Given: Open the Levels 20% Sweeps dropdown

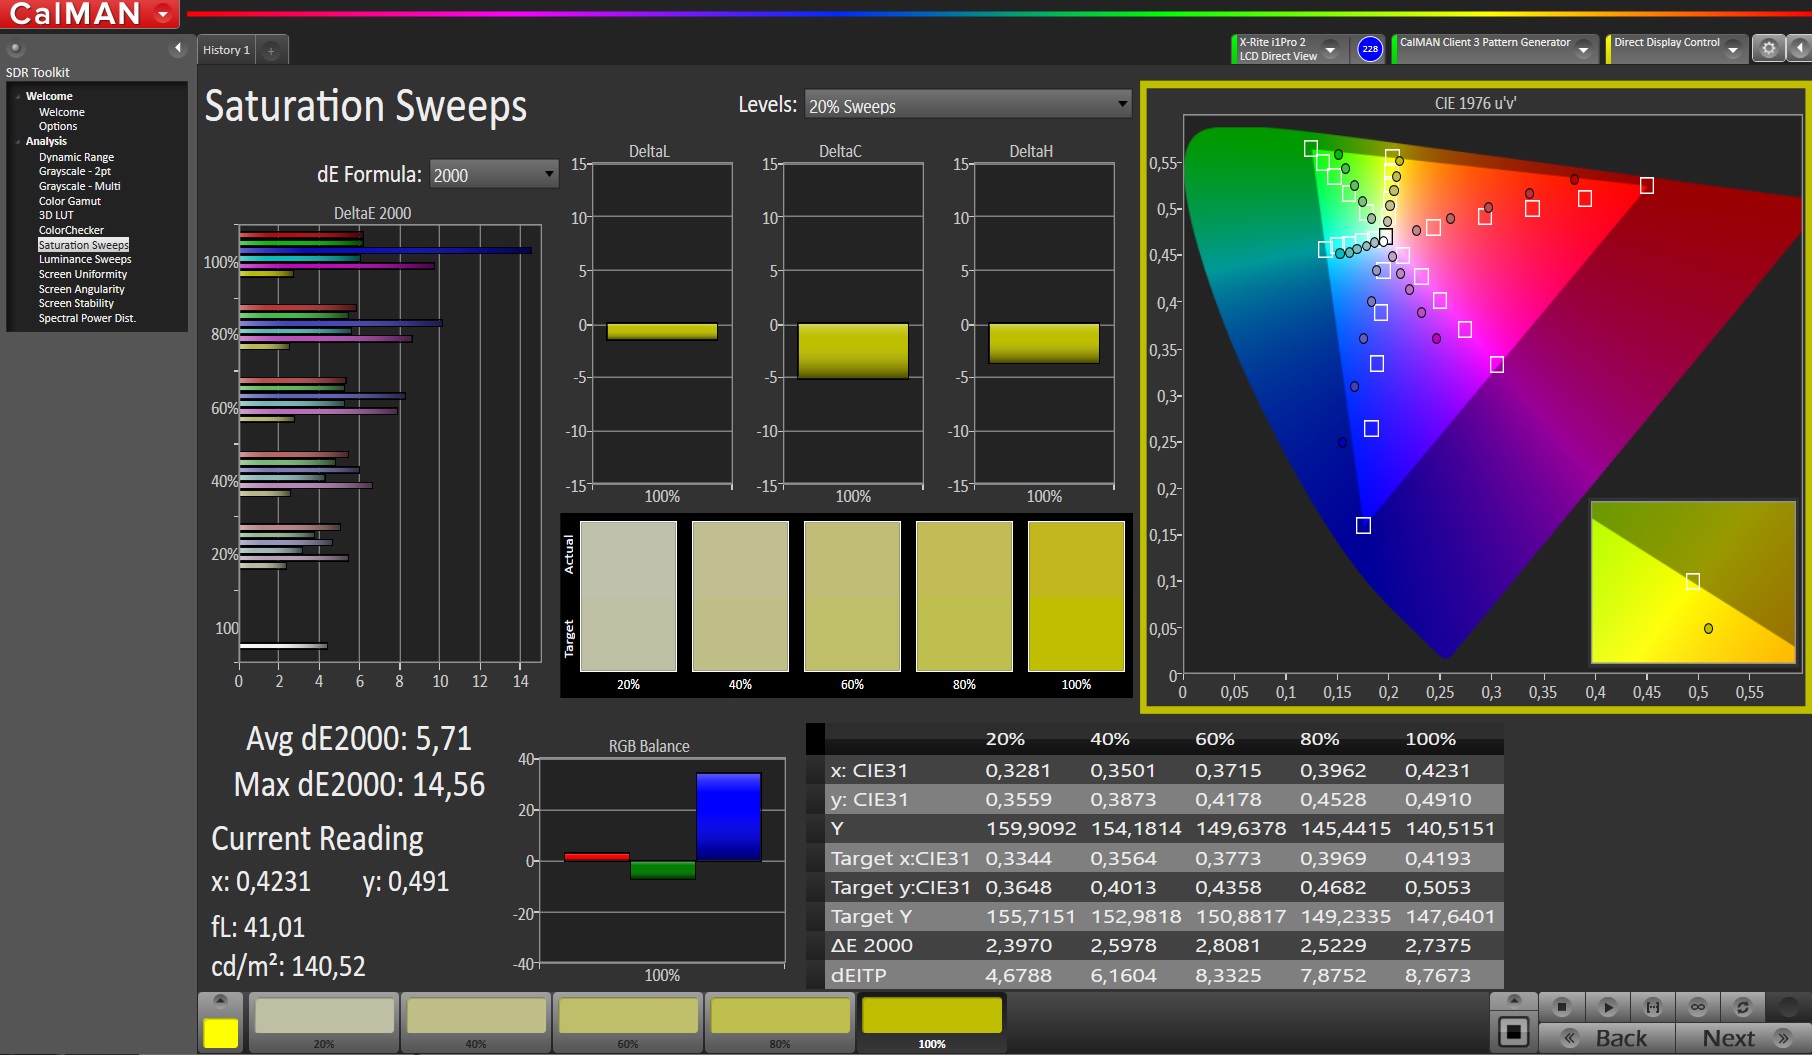Looking at the screenshot, I should (x=966, y=106).
